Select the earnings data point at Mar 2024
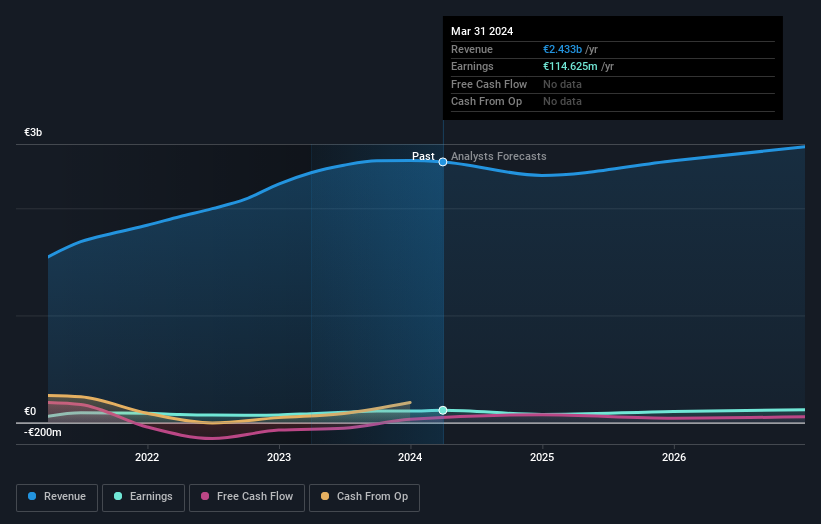Image resolution: width=821 pixels, height=524 pixels. point(443,410)
